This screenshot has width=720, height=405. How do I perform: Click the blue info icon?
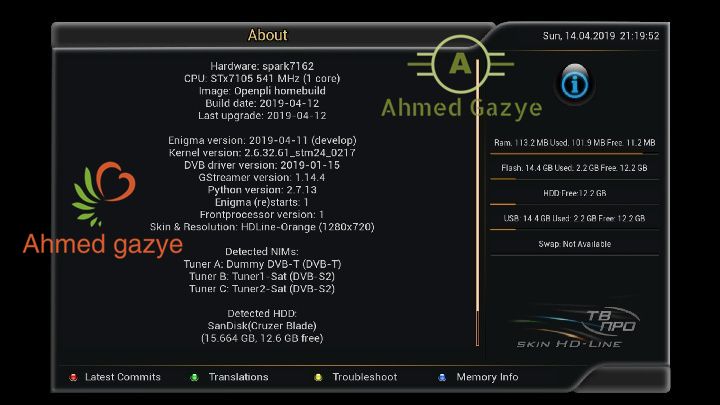click(x=574, y=84)
